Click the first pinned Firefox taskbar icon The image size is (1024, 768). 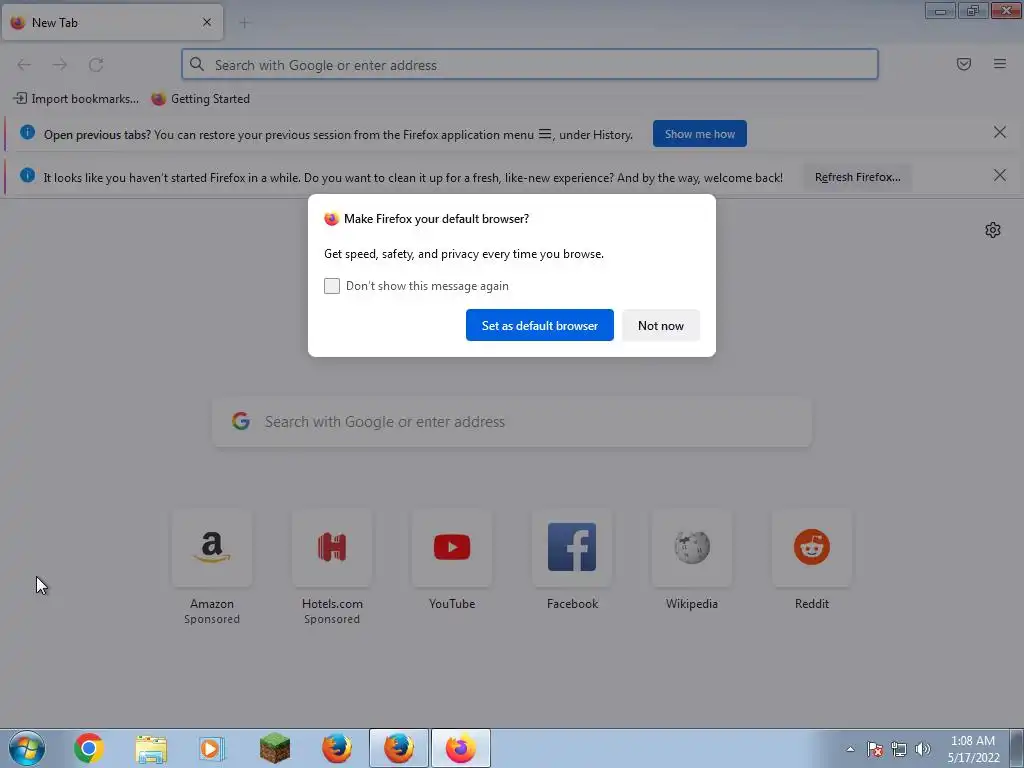pos(337,748)
